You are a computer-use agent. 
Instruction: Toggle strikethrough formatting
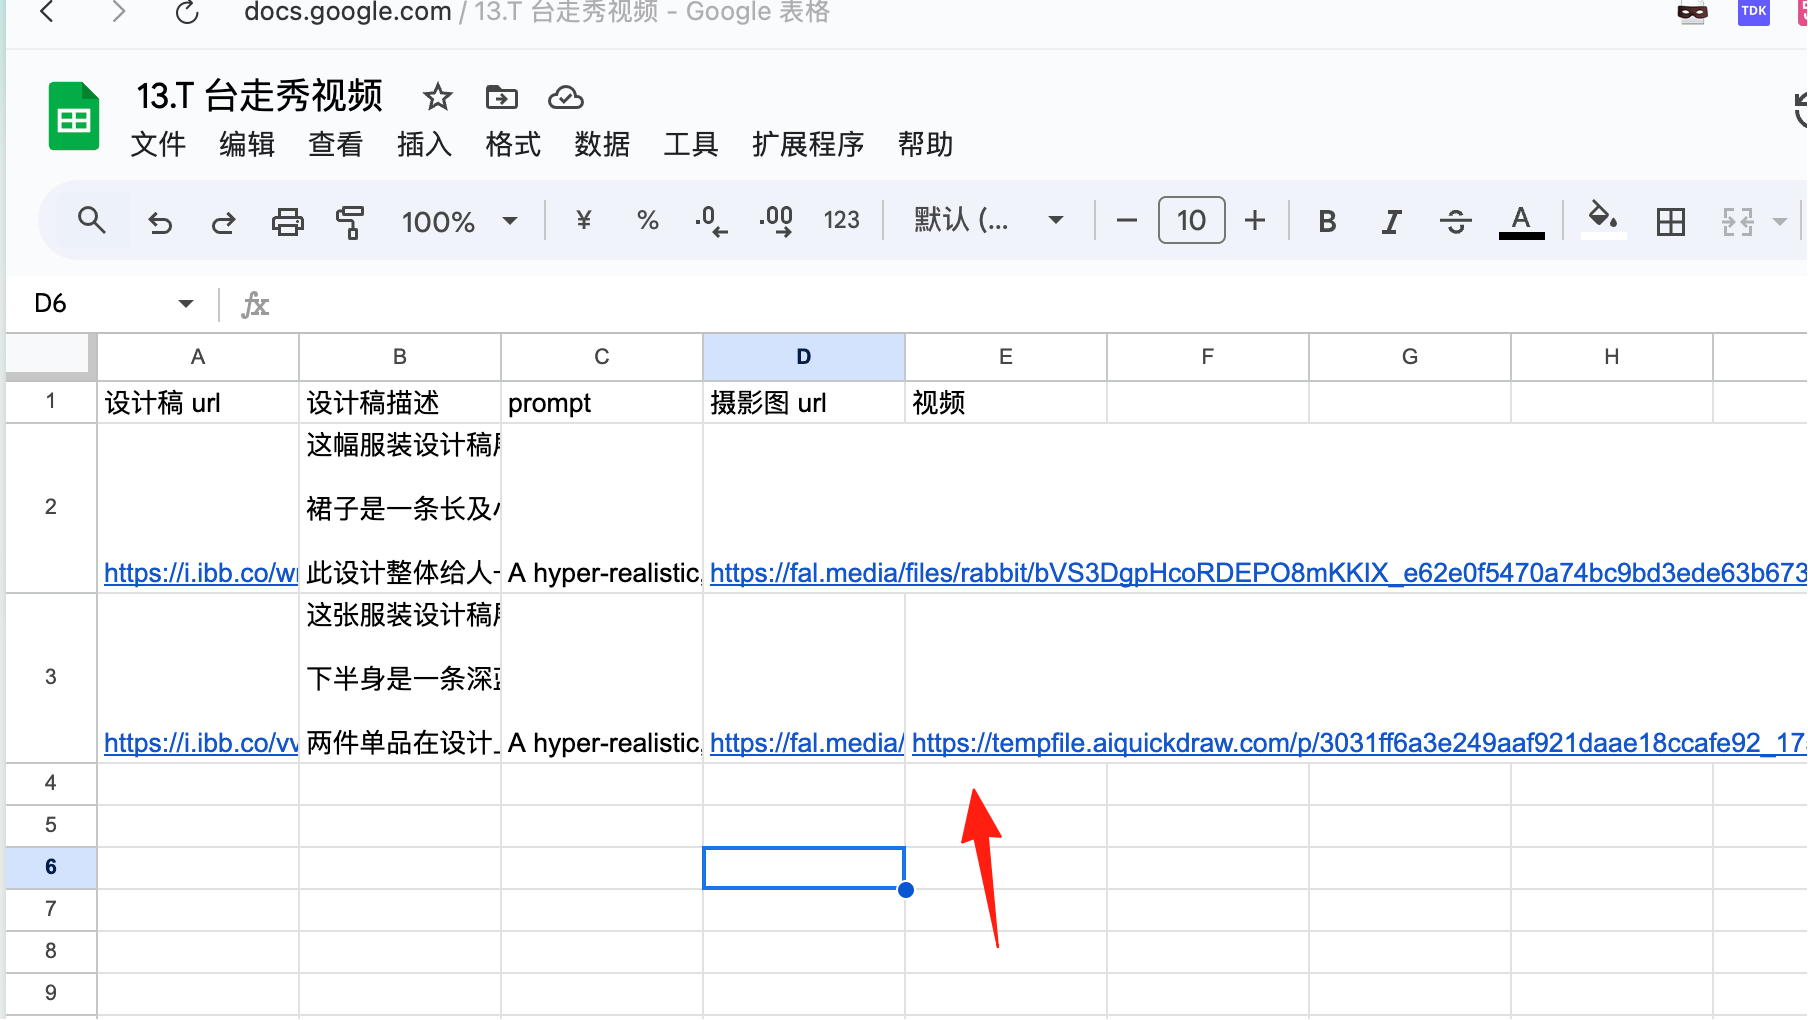[x=1455, y=221]
